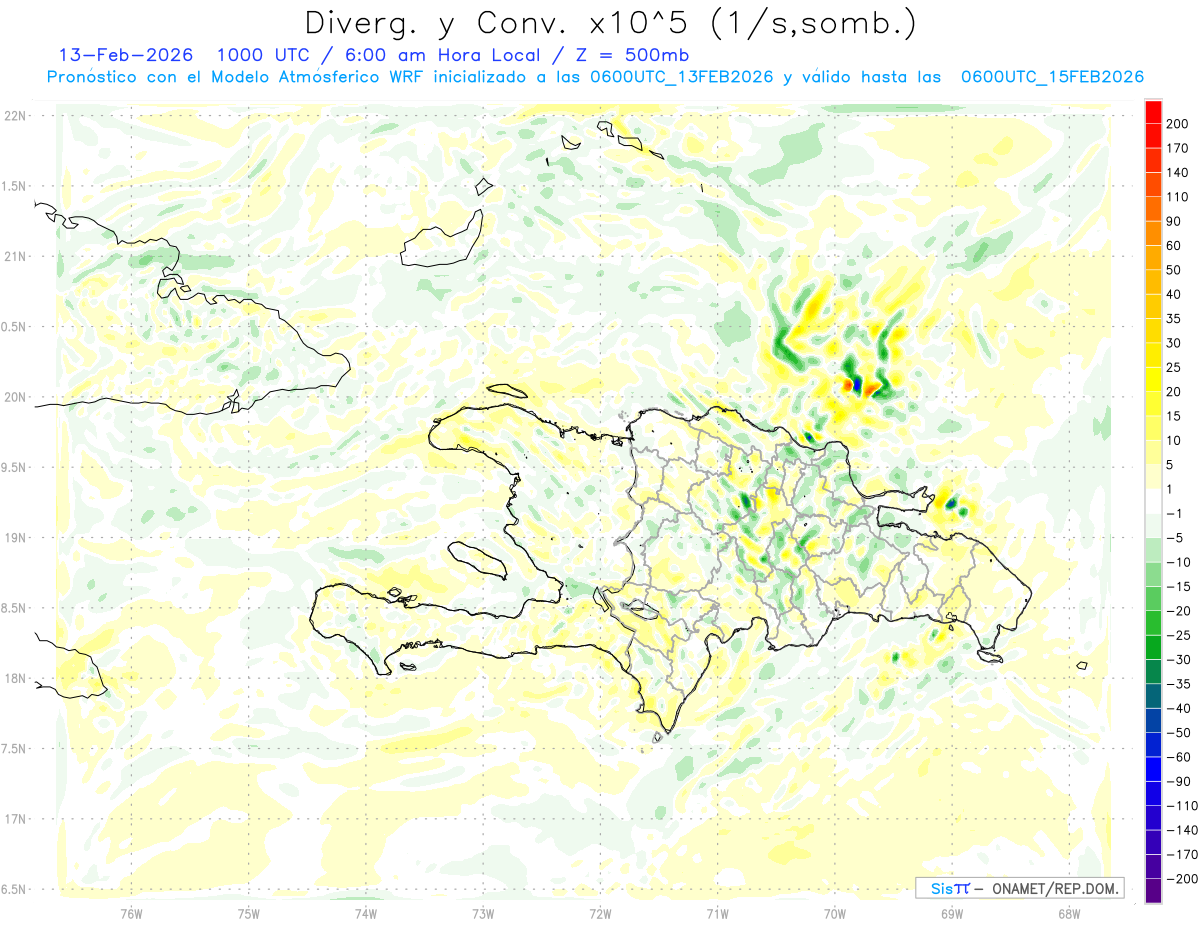This screenshot has width=1200, height=927.
Task: Click the '19N' latitude label
Action: [15, 538]
